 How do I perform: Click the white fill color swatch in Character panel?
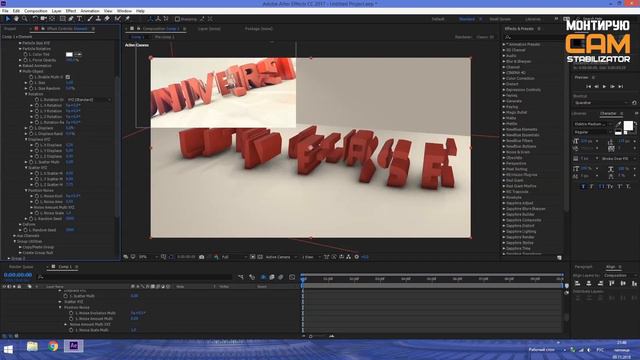tap(628, 126)
